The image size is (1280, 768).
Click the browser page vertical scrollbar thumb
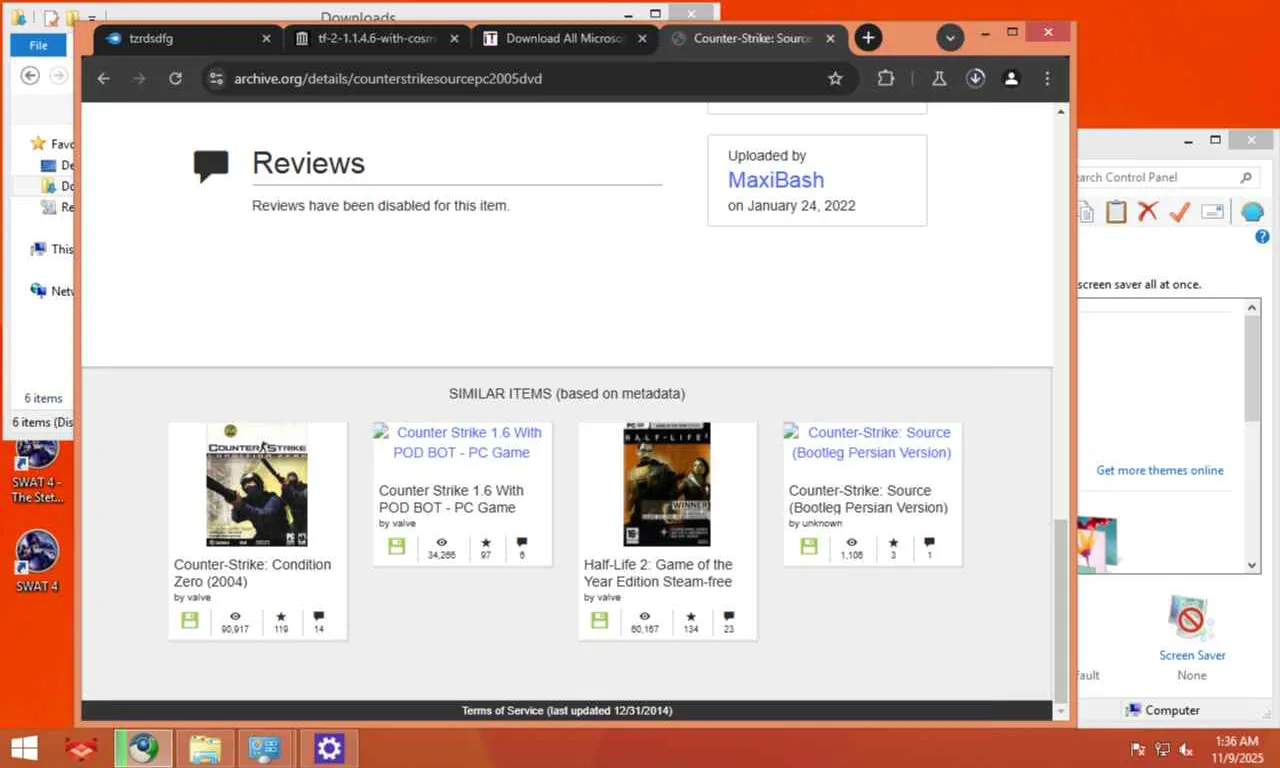1061,610
